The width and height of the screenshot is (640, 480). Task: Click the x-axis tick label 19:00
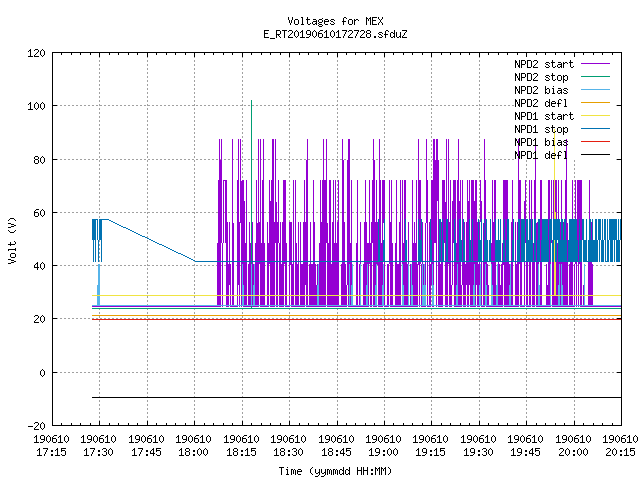pos(383,452)
